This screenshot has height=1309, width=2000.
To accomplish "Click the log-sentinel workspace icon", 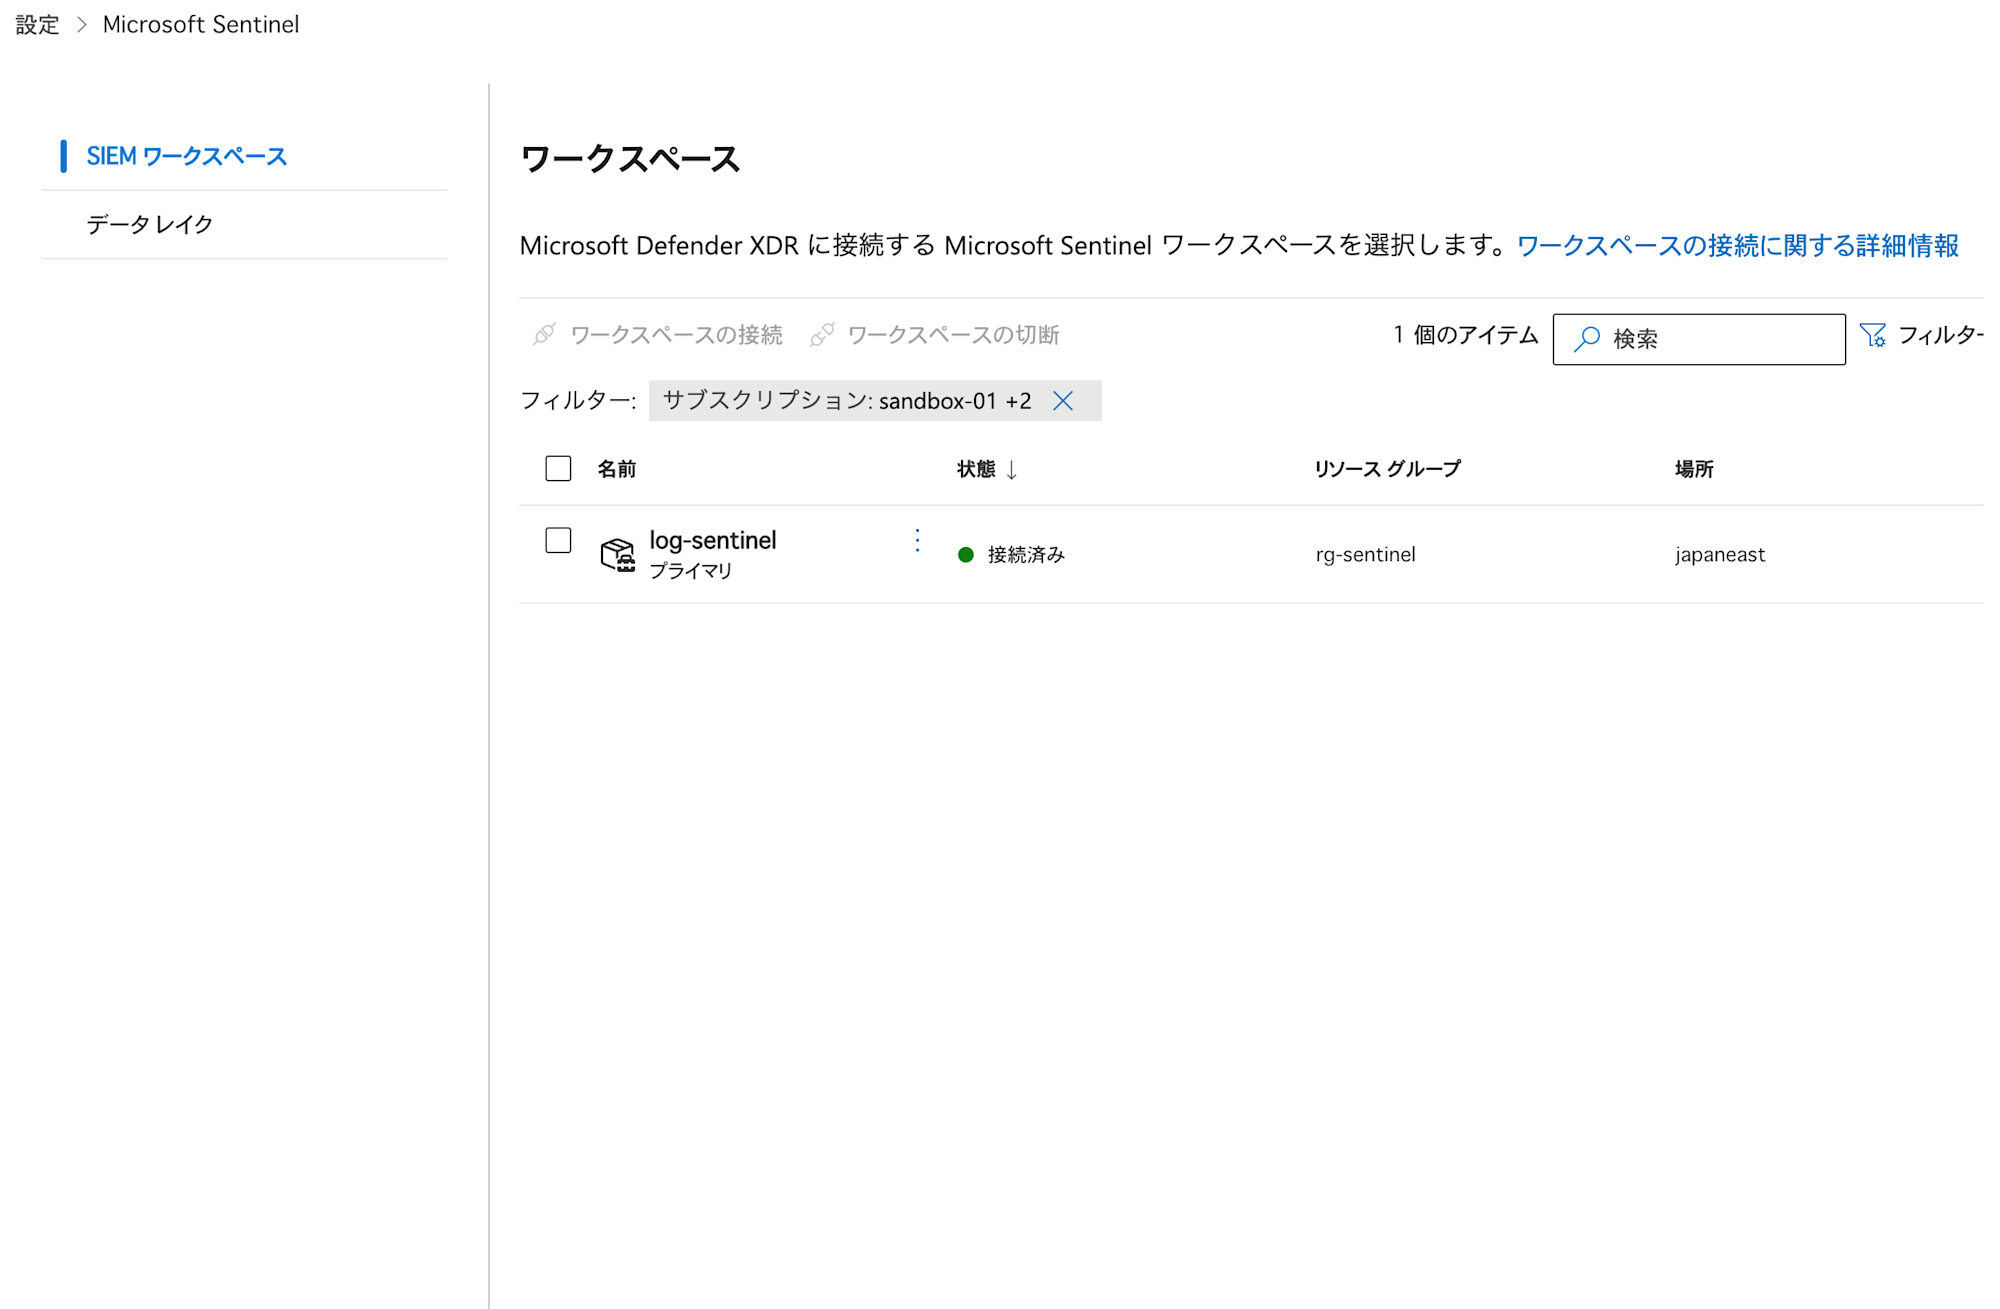I will [x=617, y=554].
